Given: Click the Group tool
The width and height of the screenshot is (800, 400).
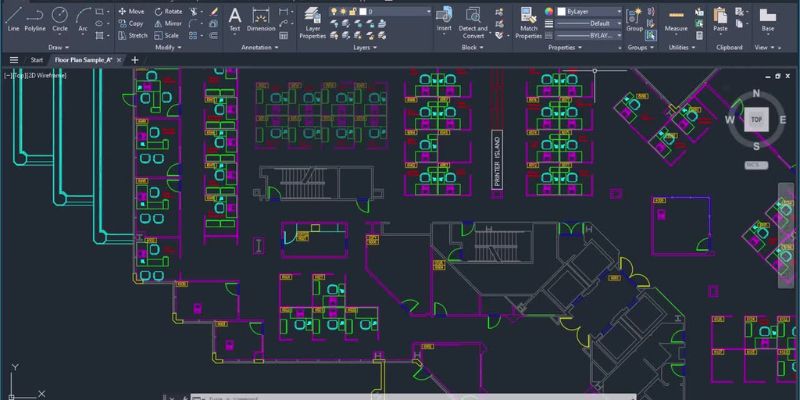Looking at the screenshot, I should (634, 20).
